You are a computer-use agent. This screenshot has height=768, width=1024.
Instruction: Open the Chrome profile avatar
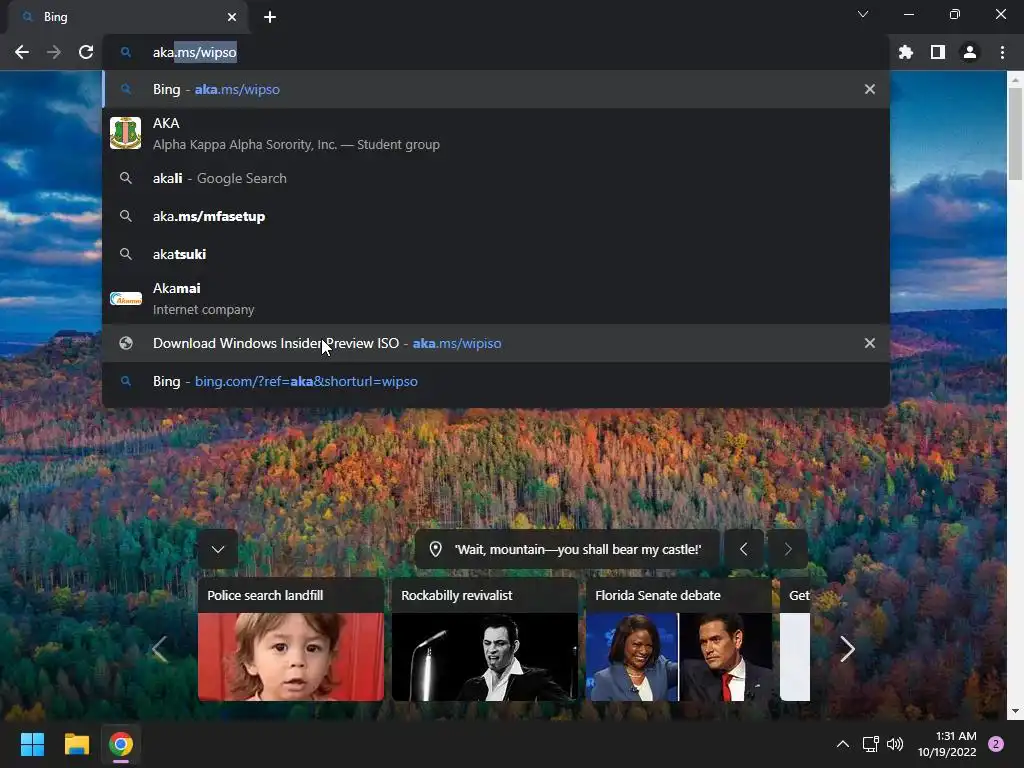click(x=970, y=52)
